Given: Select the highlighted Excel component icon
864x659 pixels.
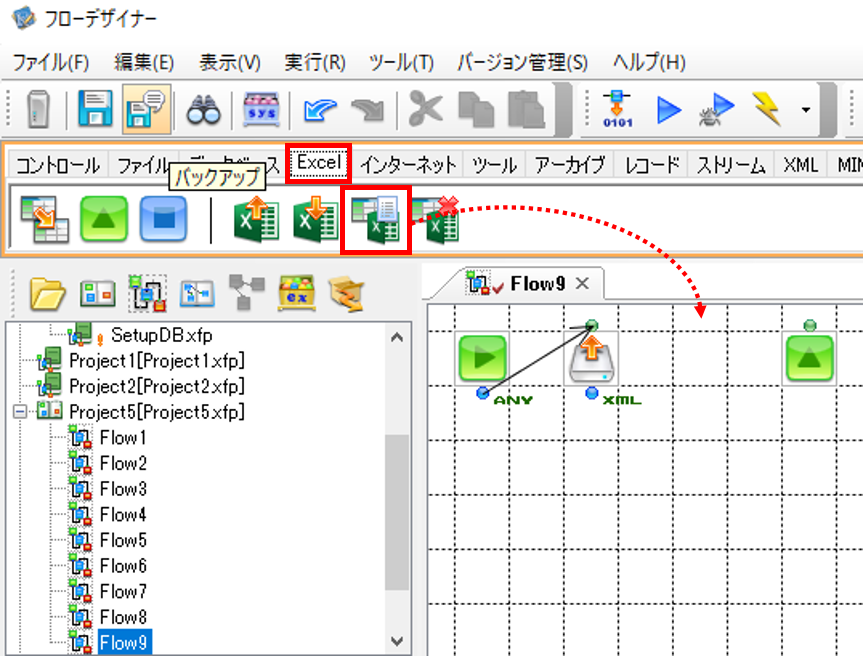Looking at the screenshot, I should click(376, 220).
